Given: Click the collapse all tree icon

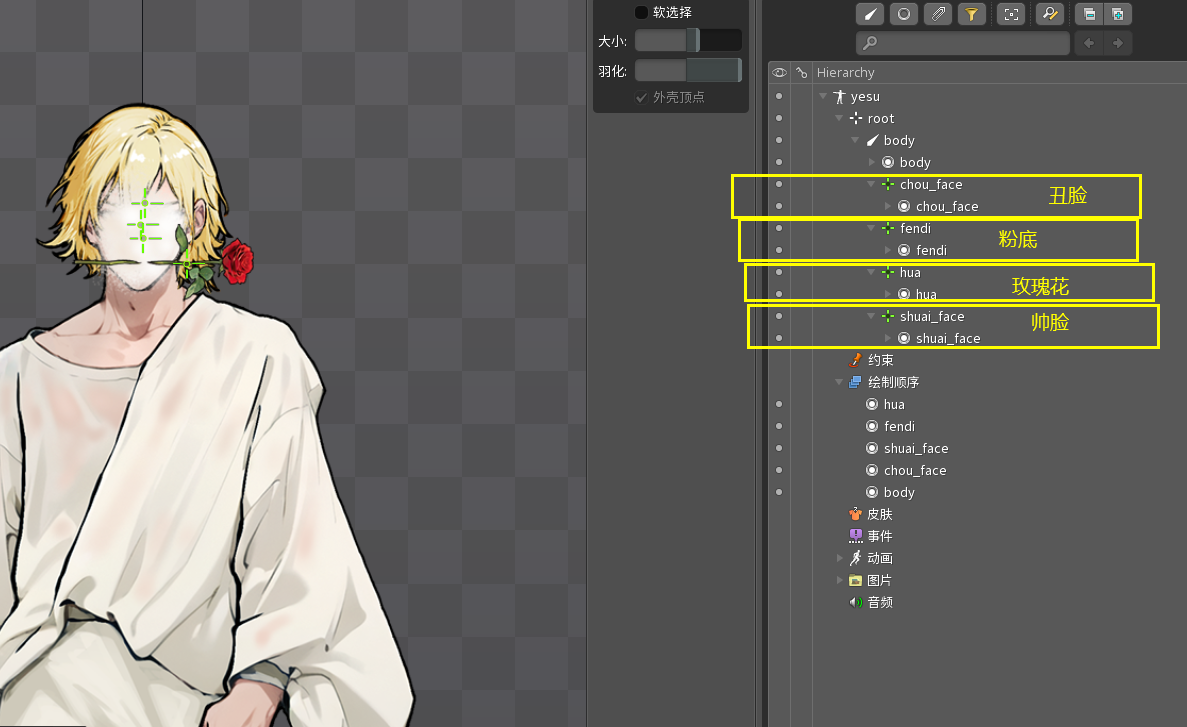Looking at the screenshot, I should [x=1087, y=14].
